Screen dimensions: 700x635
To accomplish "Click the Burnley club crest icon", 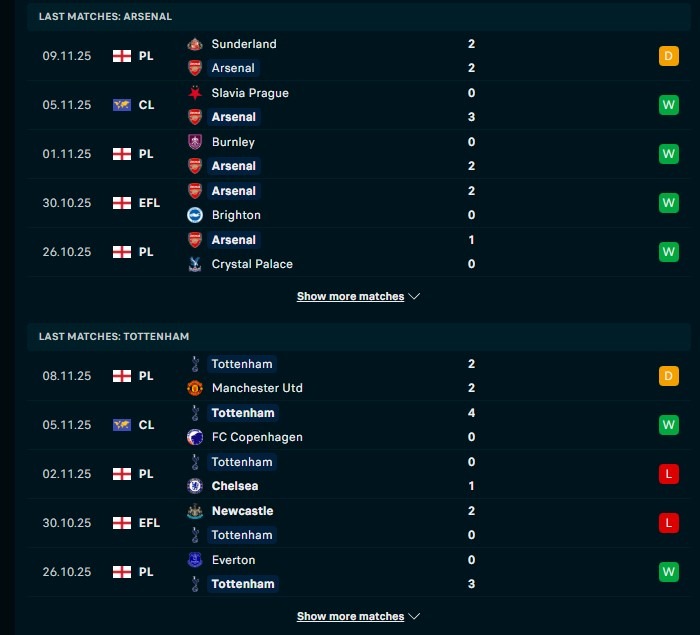I will (195, 142).
